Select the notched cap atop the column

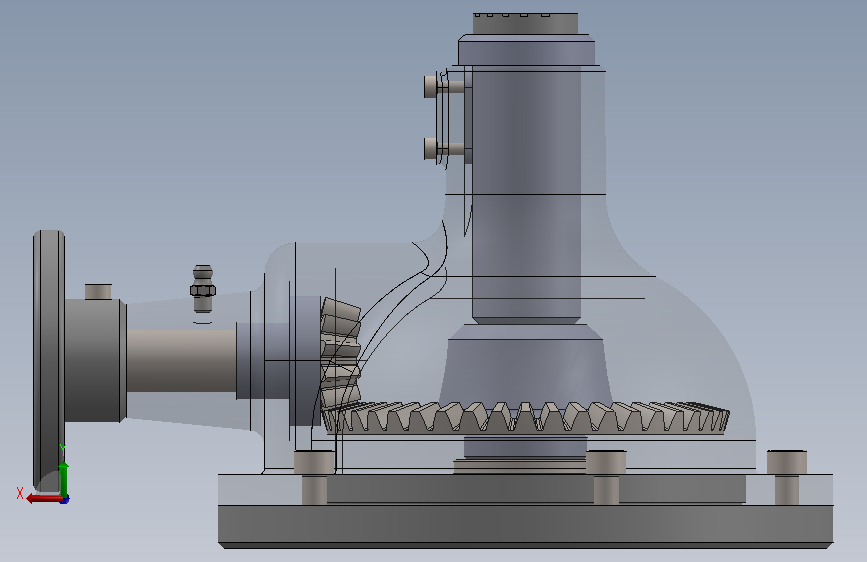coord(525,23)
